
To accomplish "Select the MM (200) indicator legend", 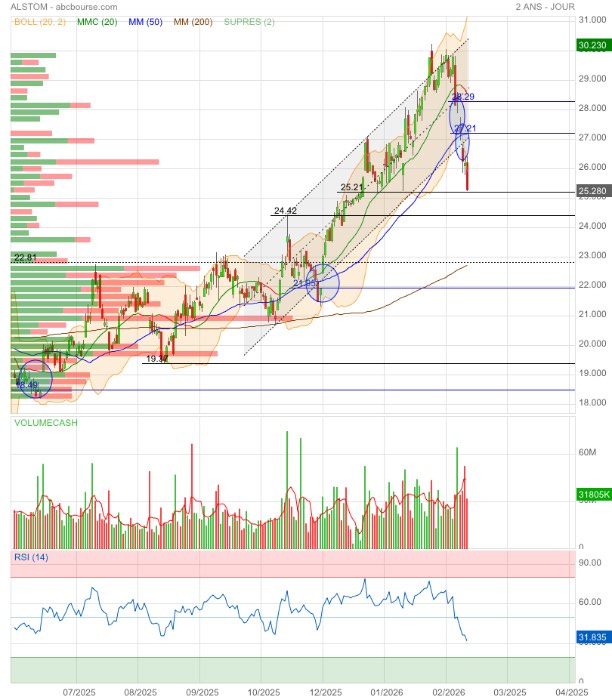I will pos(193,22).
